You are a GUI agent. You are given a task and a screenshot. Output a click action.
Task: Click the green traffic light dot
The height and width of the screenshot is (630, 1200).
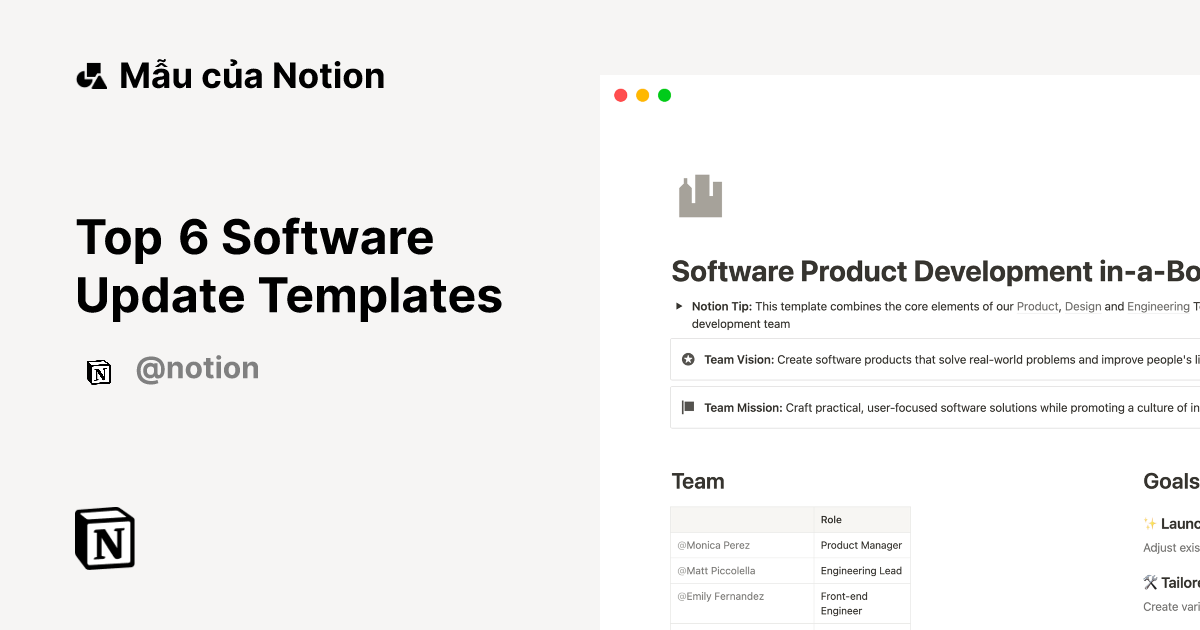point(664,94)
